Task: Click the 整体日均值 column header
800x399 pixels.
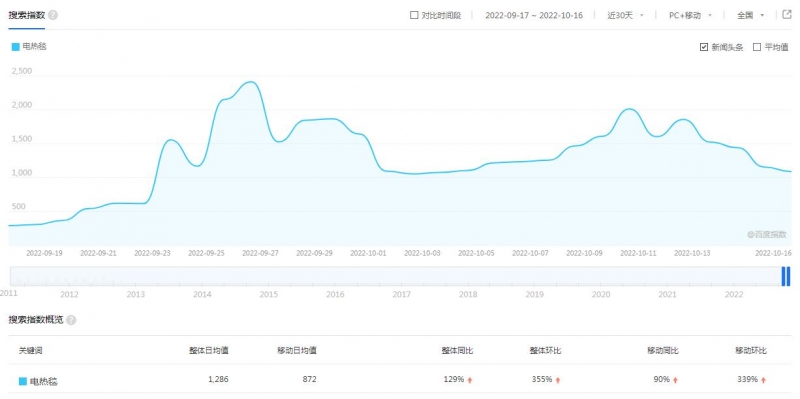Action: point(209,351)
